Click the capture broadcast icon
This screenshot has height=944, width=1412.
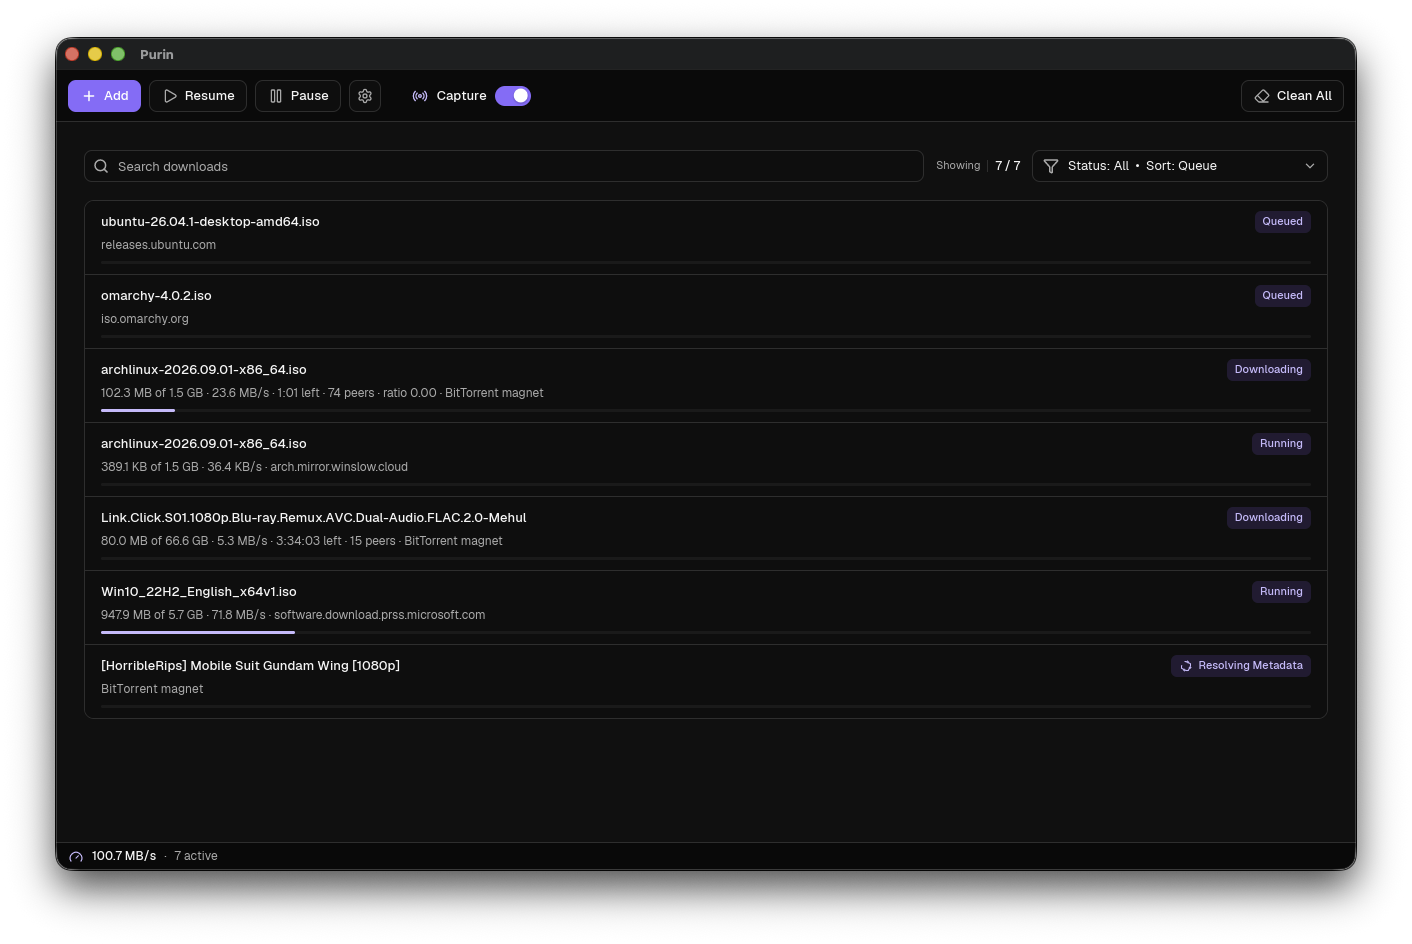pyautogui.click(x=420, y=96)
